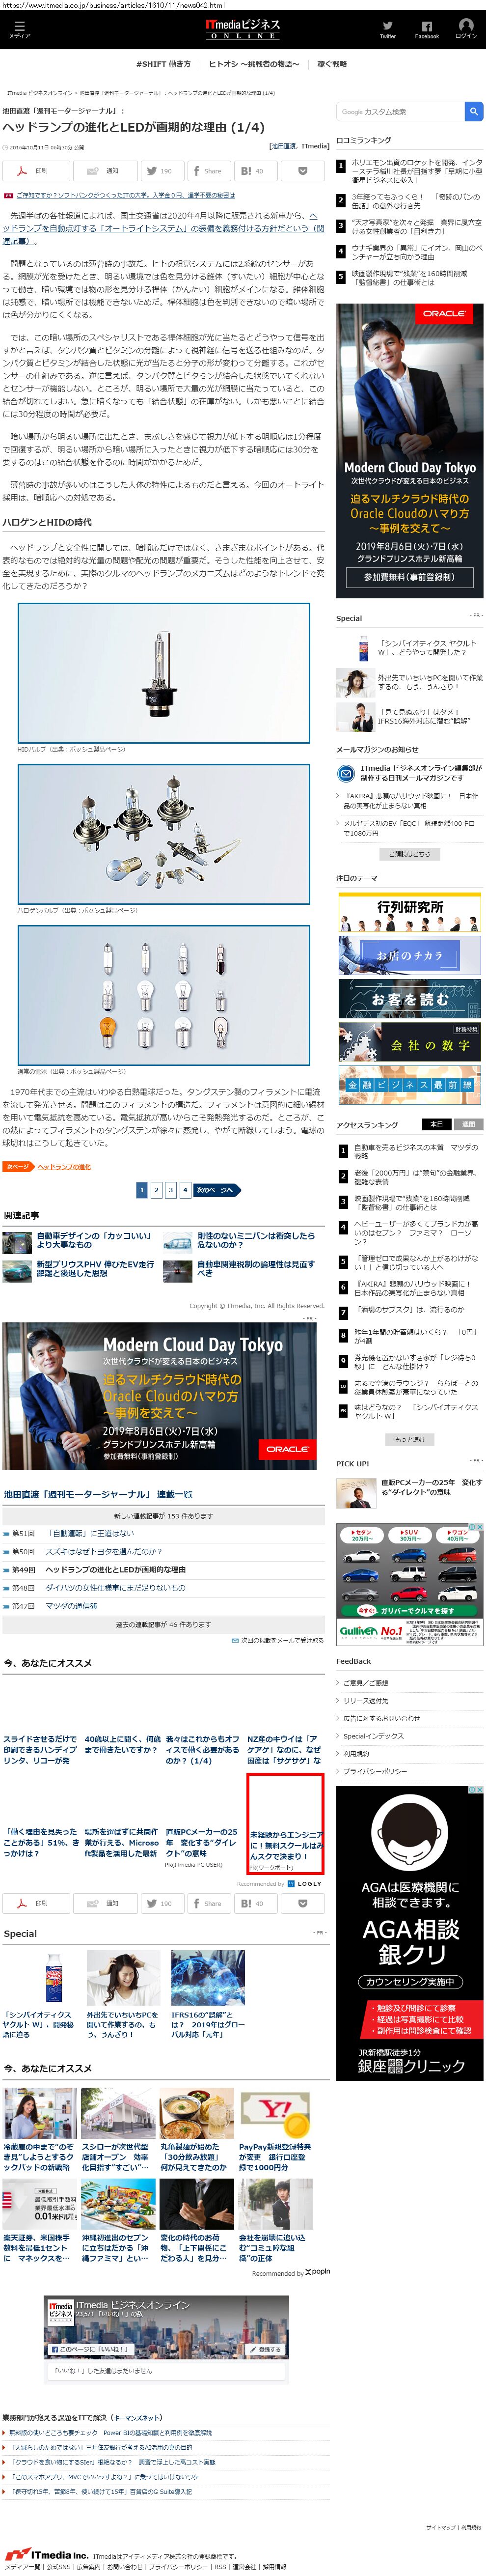Click the ご購読はこちら button
This screenshot has height=2576, width=486.
click(410, 854)
